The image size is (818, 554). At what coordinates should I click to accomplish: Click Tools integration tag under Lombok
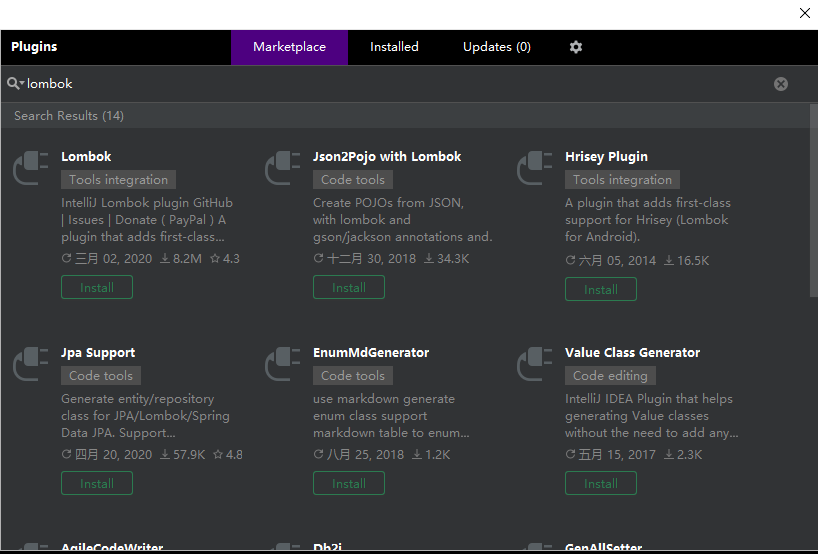[x=118, y=179]
